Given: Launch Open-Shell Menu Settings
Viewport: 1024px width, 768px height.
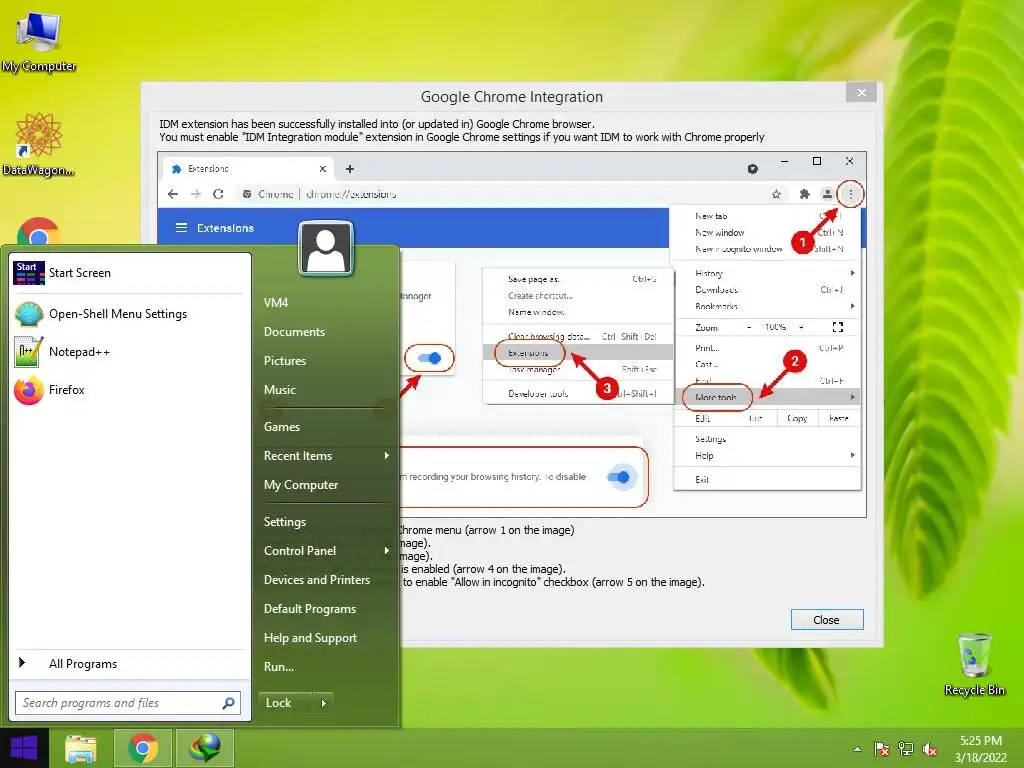Looking at the screenshot, I should [130, 314].
